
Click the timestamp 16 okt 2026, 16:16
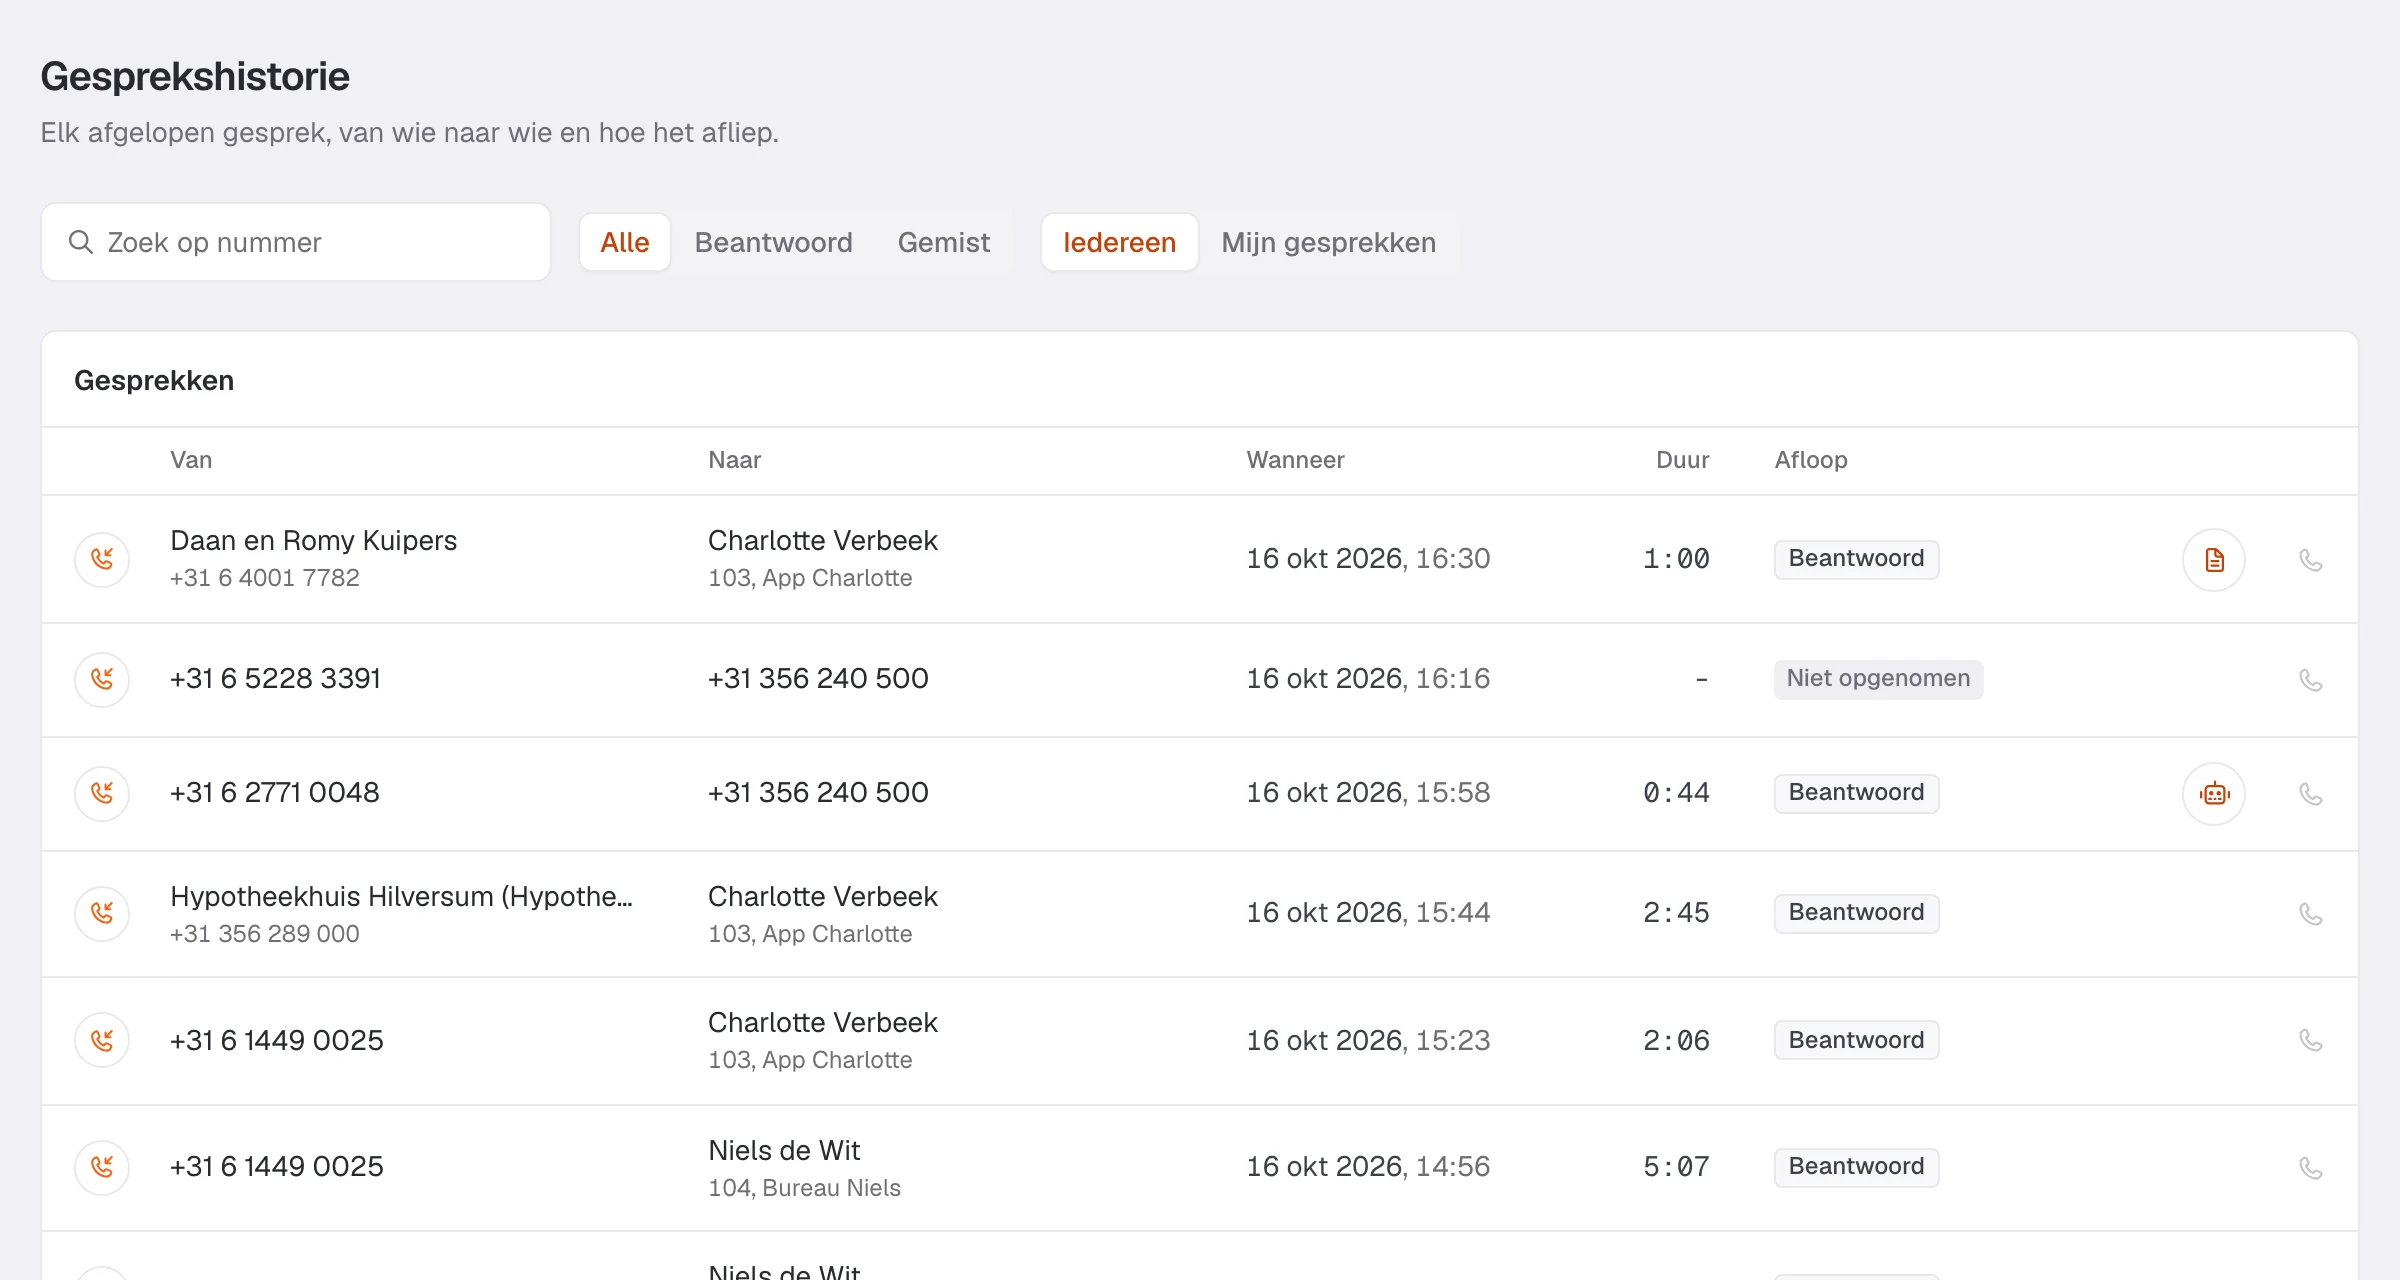(x=1368, y=679)
